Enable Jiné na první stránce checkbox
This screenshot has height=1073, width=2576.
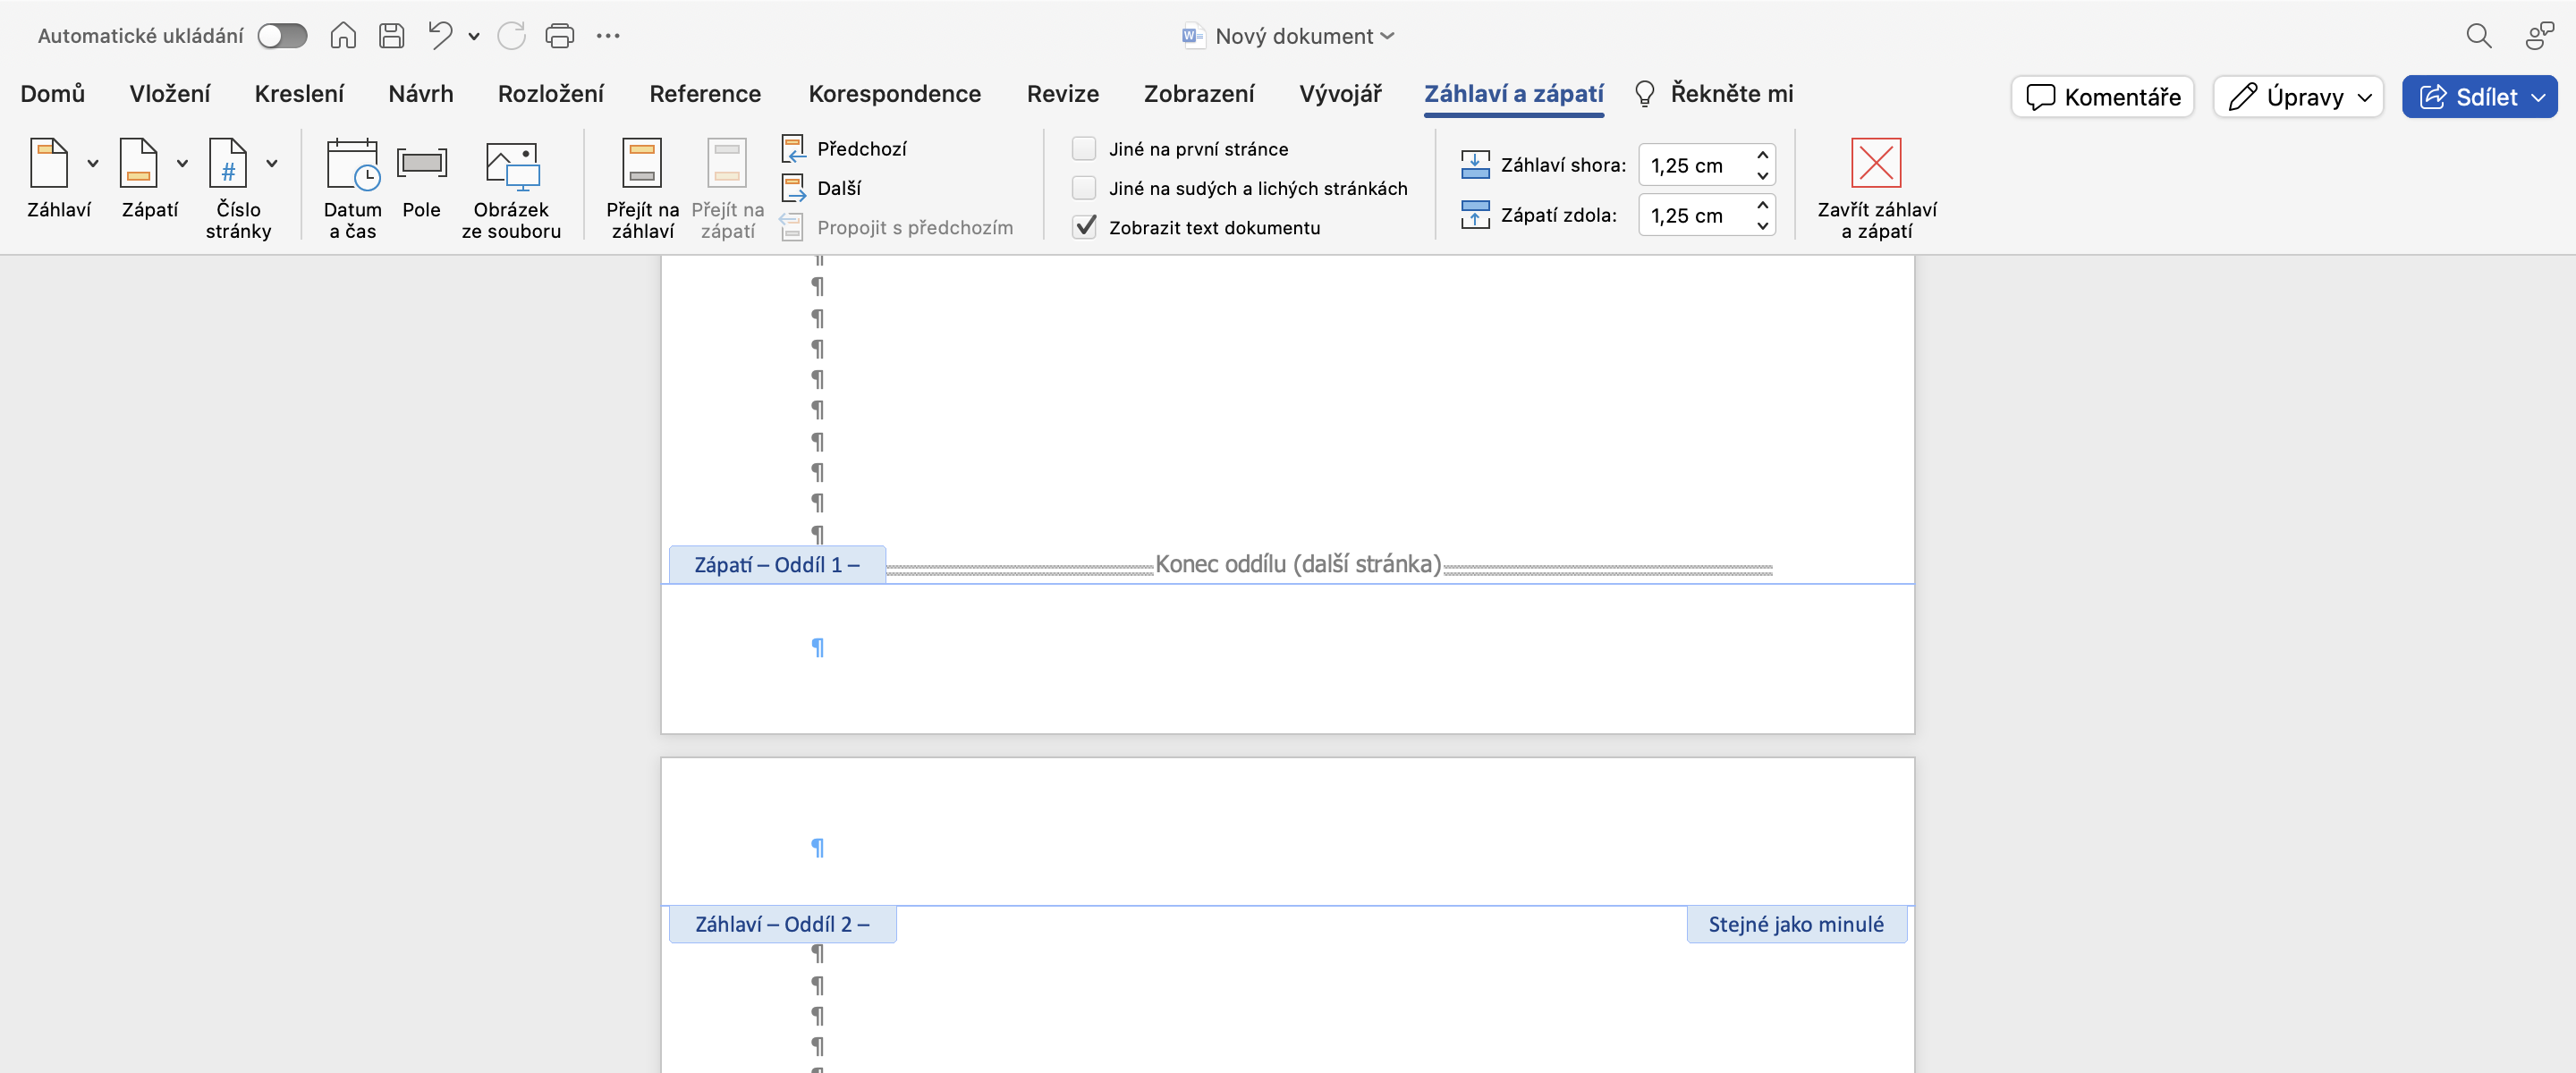coord(1084,149)
